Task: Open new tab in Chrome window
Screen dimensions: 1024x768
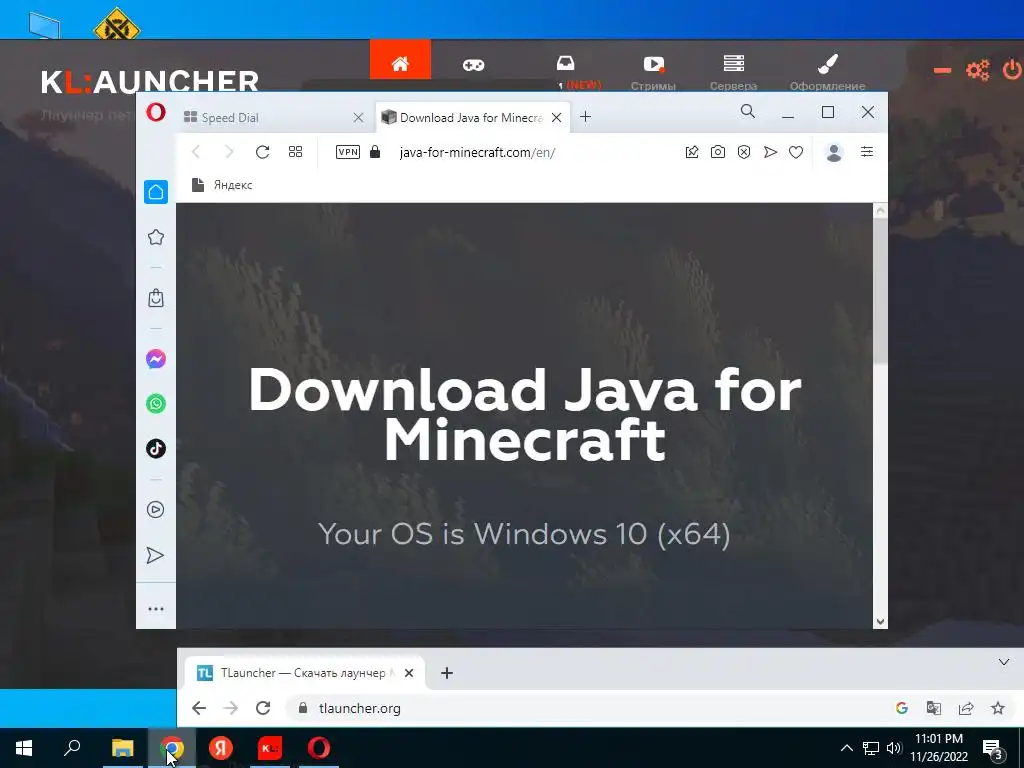Action: (x=447, y=673)
